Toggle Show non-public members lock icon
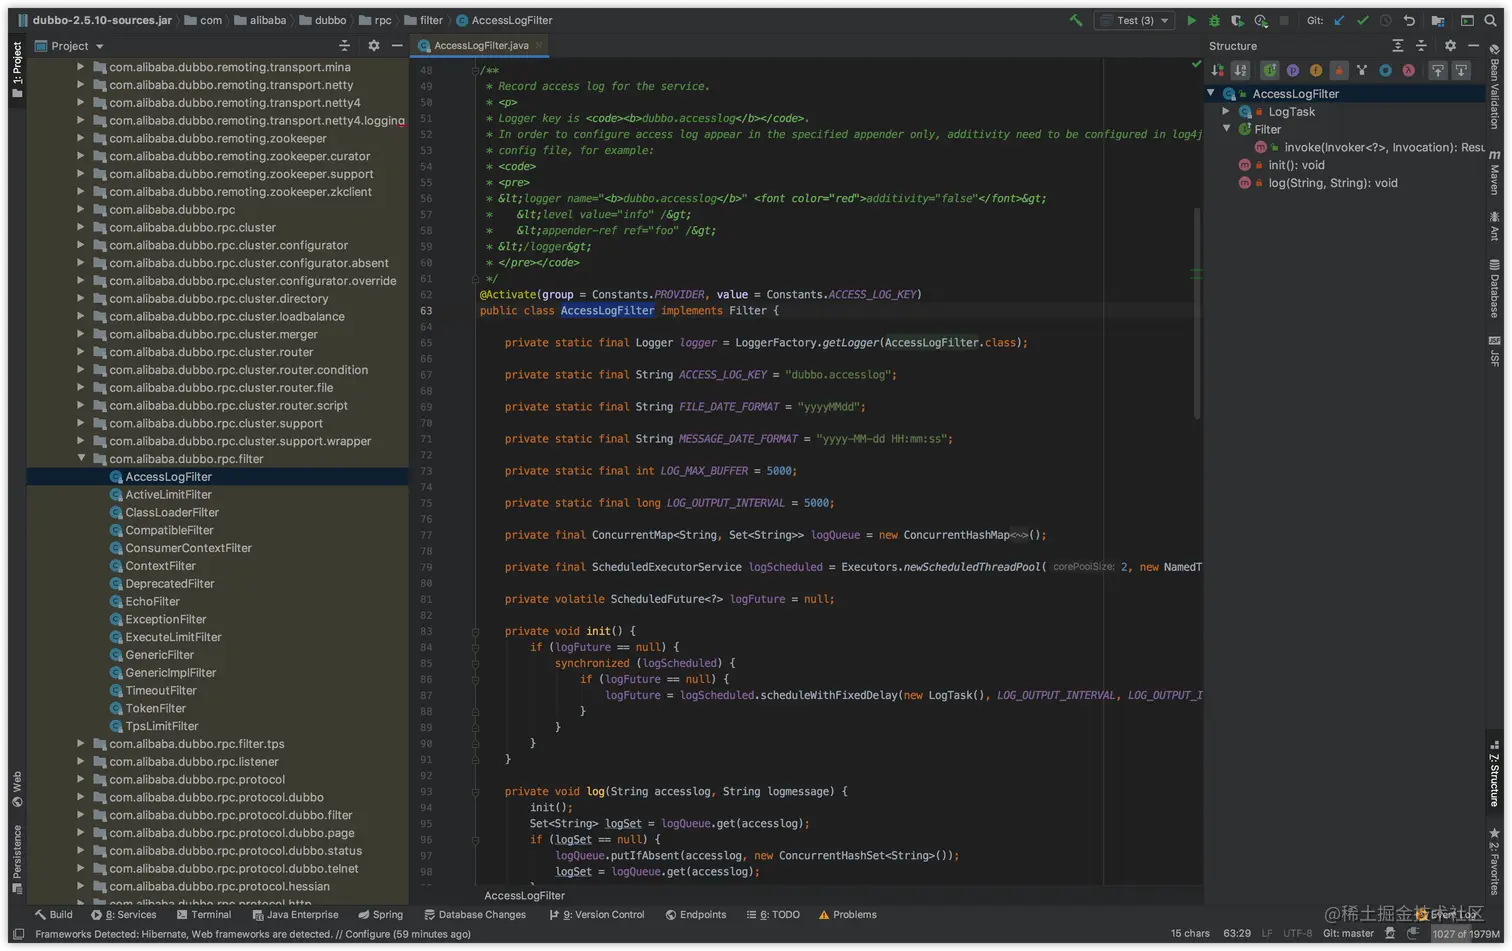 tap(1339, 71)
